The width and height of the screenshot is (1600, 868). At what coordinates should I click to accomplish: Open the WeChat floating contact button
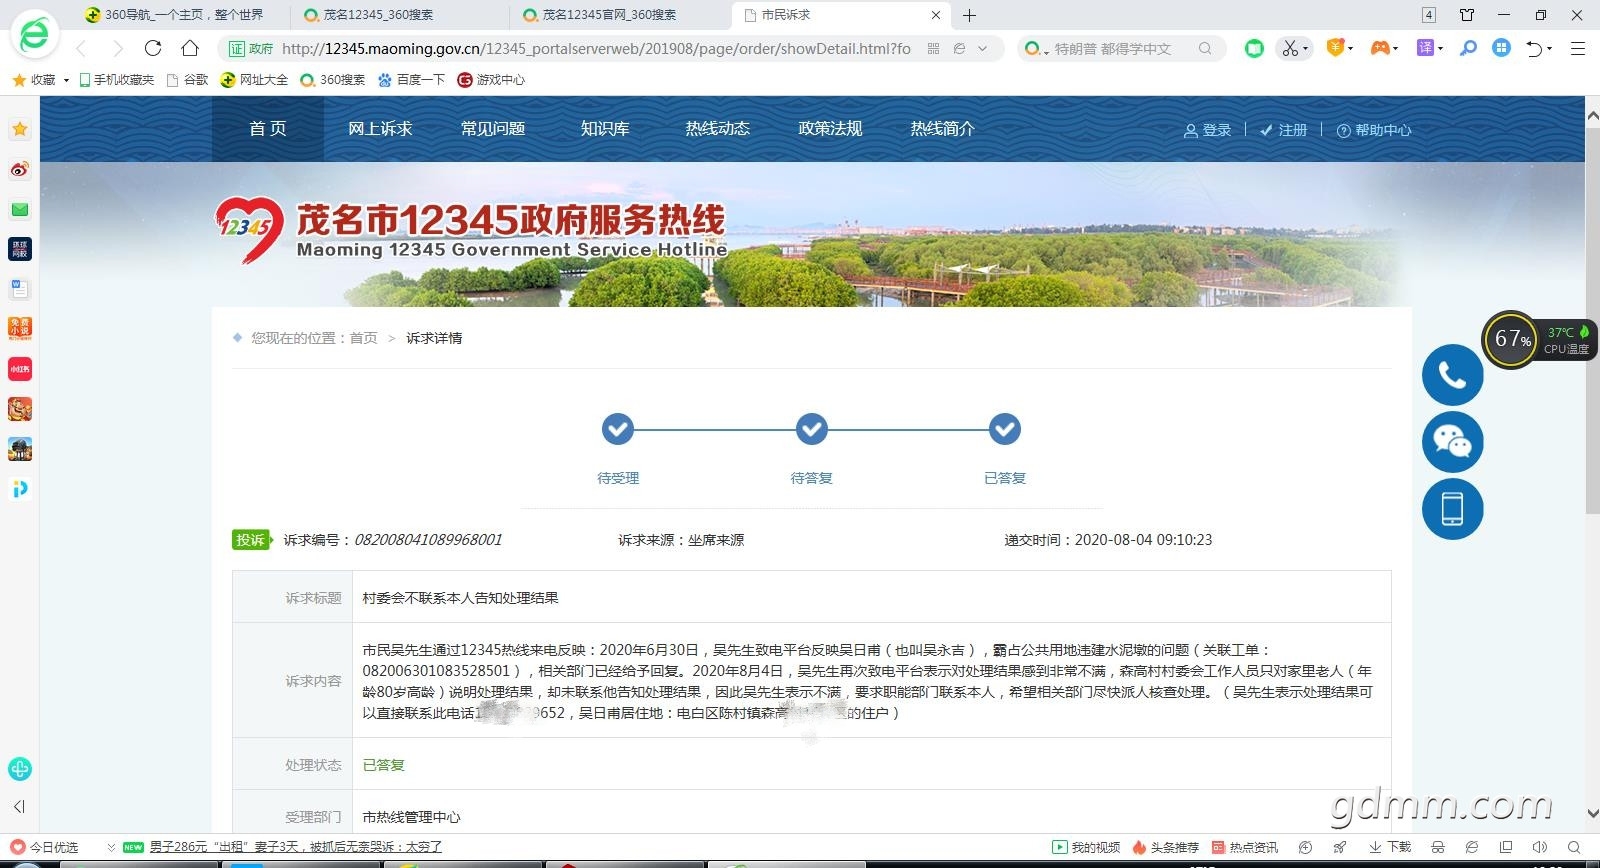1452,441
